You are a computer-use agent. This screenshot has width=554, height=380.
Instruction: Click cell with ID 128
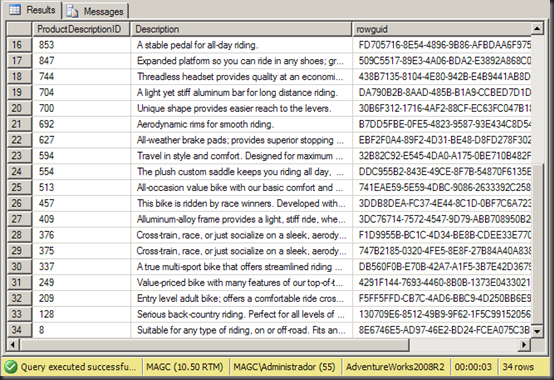(81, 314)
